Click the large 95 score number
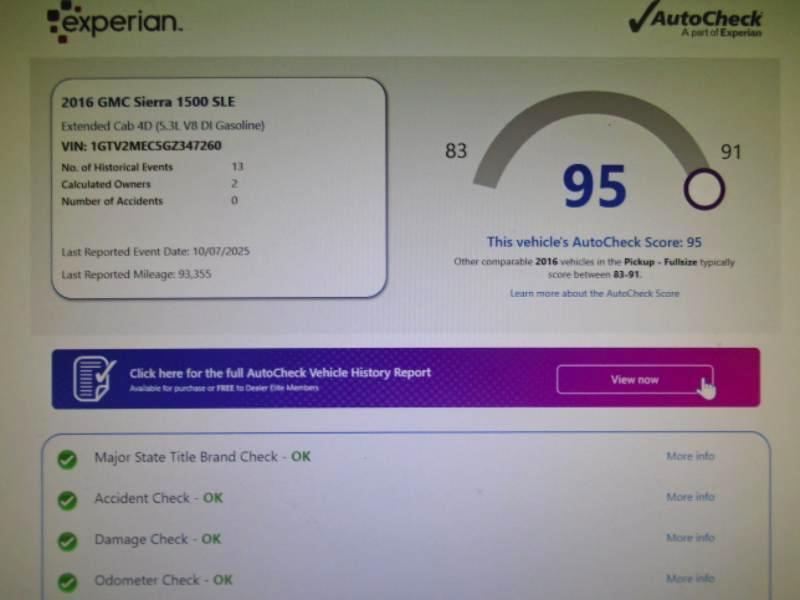 tap(594, 187)
